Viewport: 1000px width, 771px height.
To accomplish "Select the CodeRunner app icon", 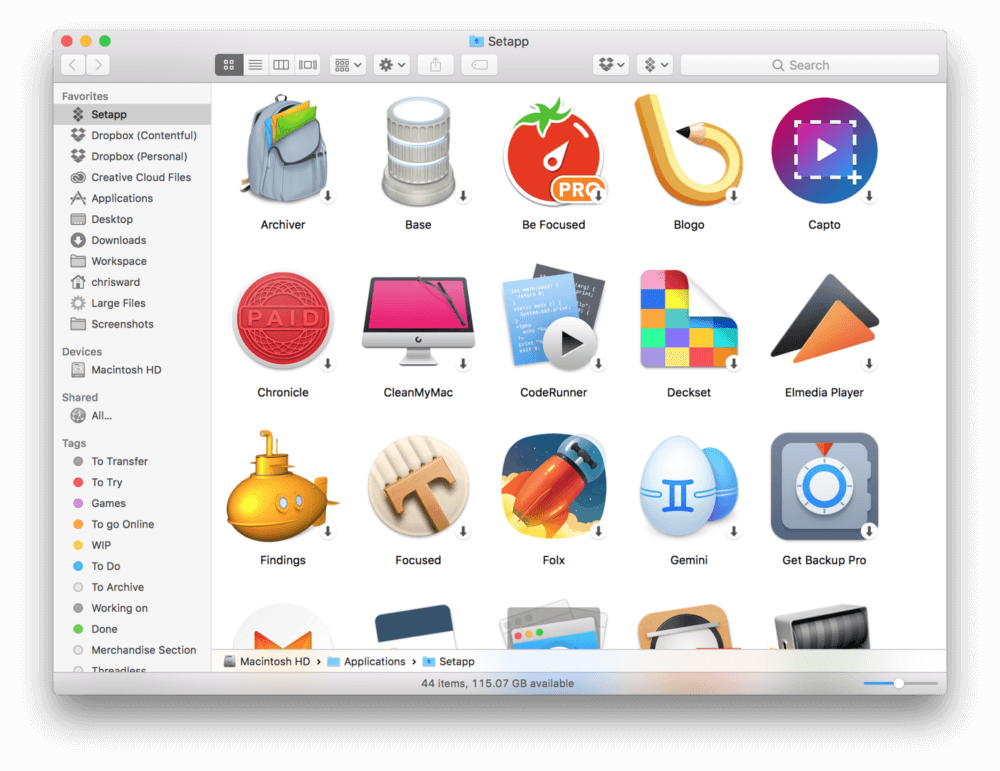I will [x=554, y=318].
